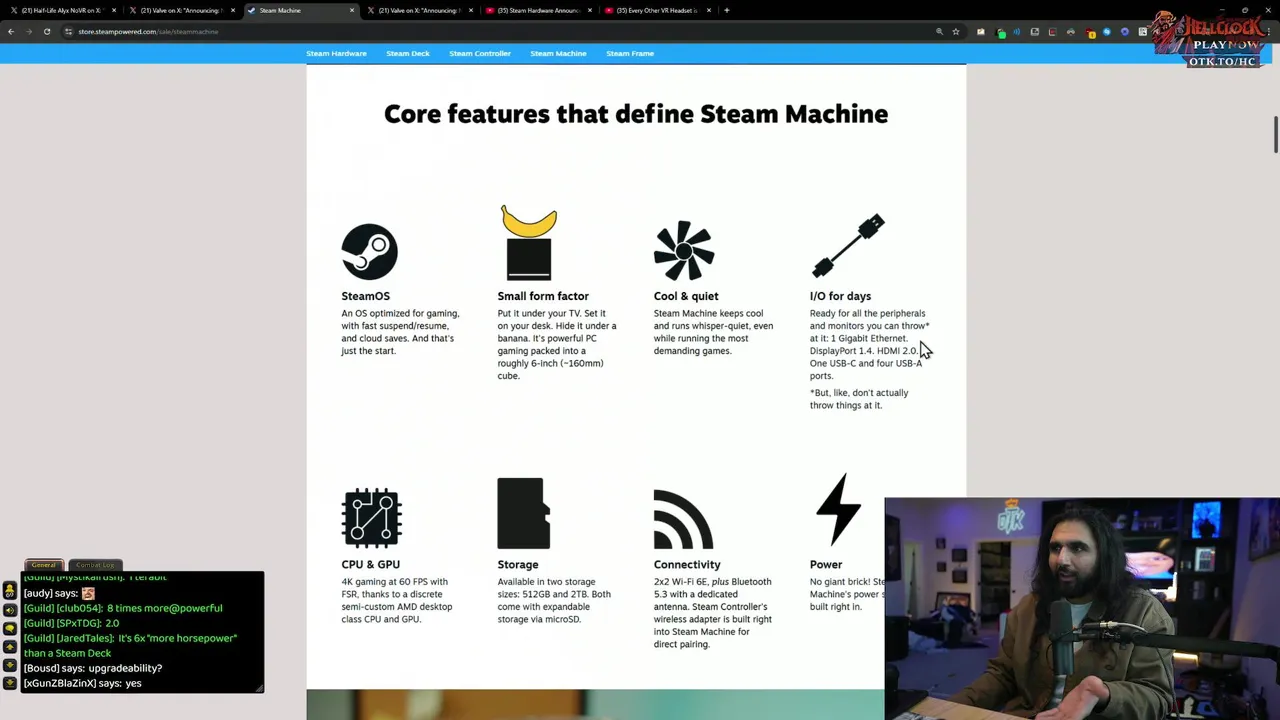Open Steam Frame nav link
This screenshot has width=1280, height=720.
[x=630, y=53]
